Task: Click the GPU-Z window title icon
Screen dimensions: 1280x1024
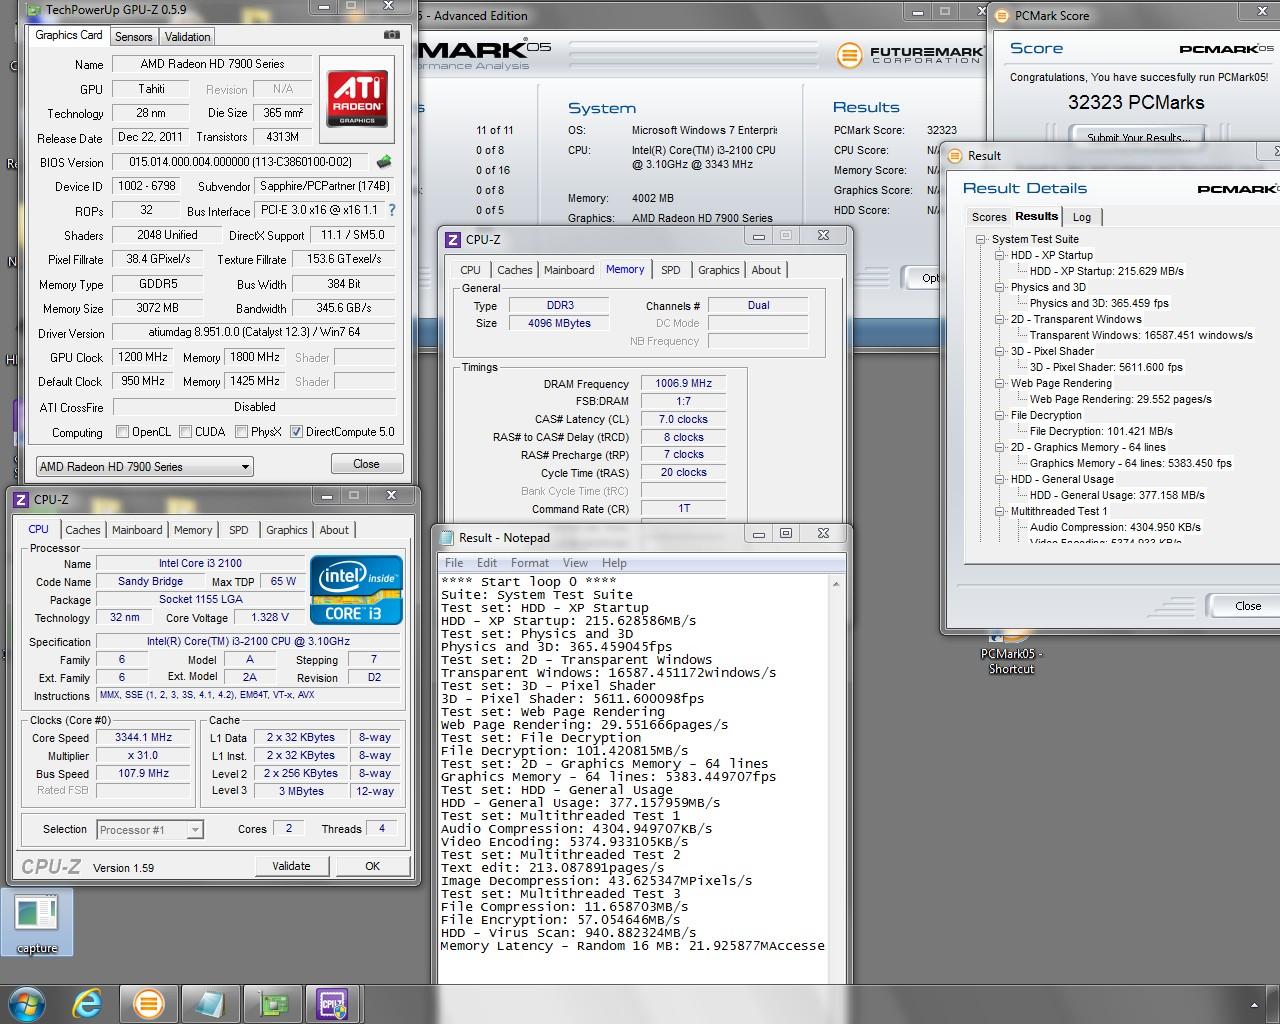Action: (33, 9)
